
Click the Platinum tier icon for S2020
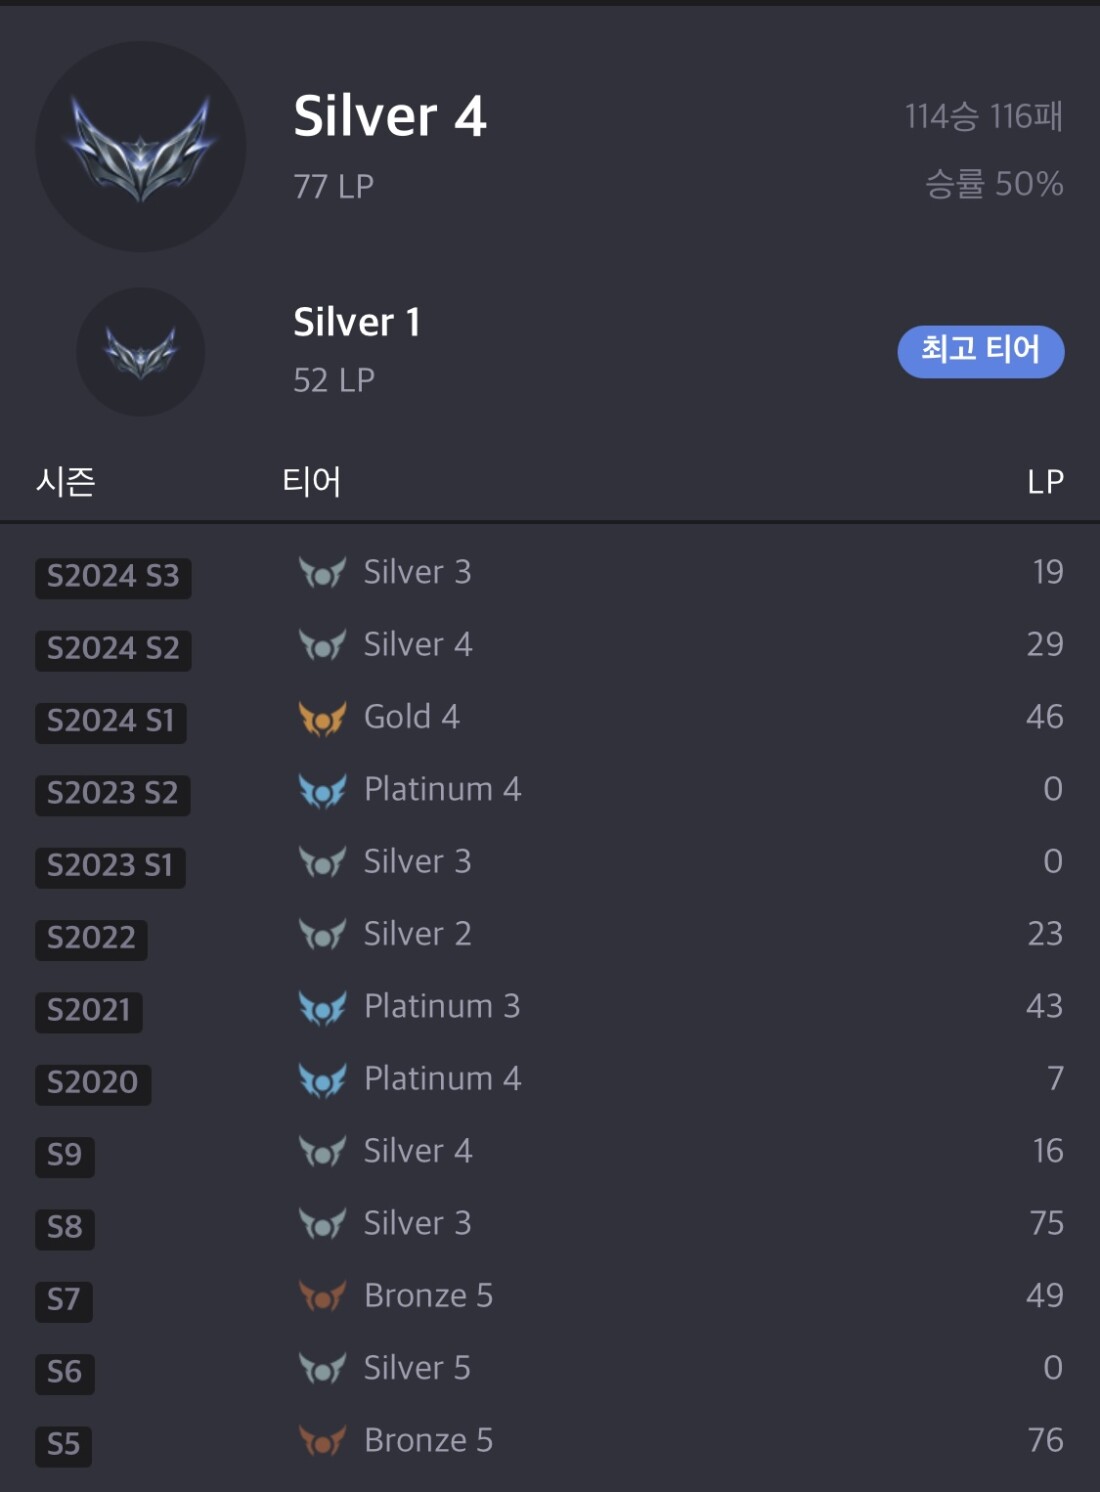click(x=322, y=1080)
